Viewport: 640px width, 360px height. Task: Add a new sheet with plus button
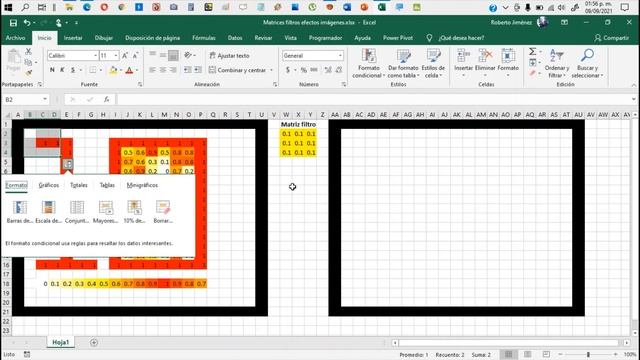(x=94, y=342)
